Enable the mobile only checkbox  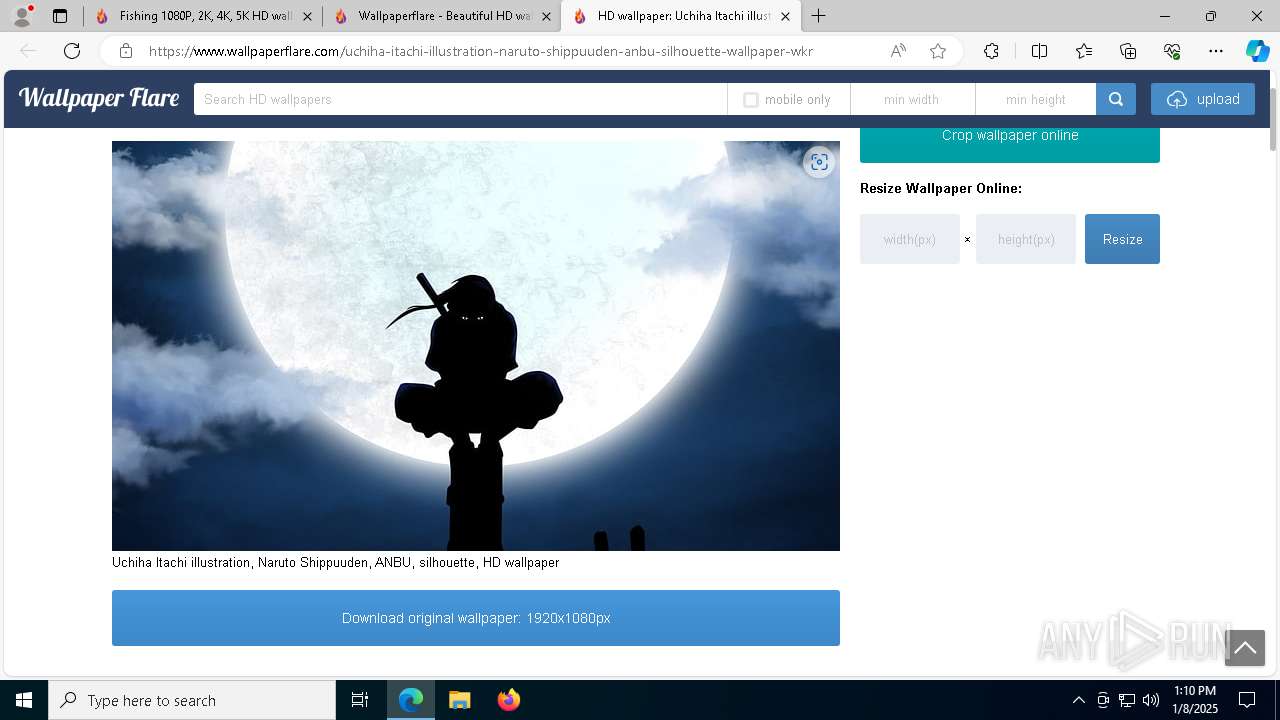pyautogui.click(x=751, y=100)
